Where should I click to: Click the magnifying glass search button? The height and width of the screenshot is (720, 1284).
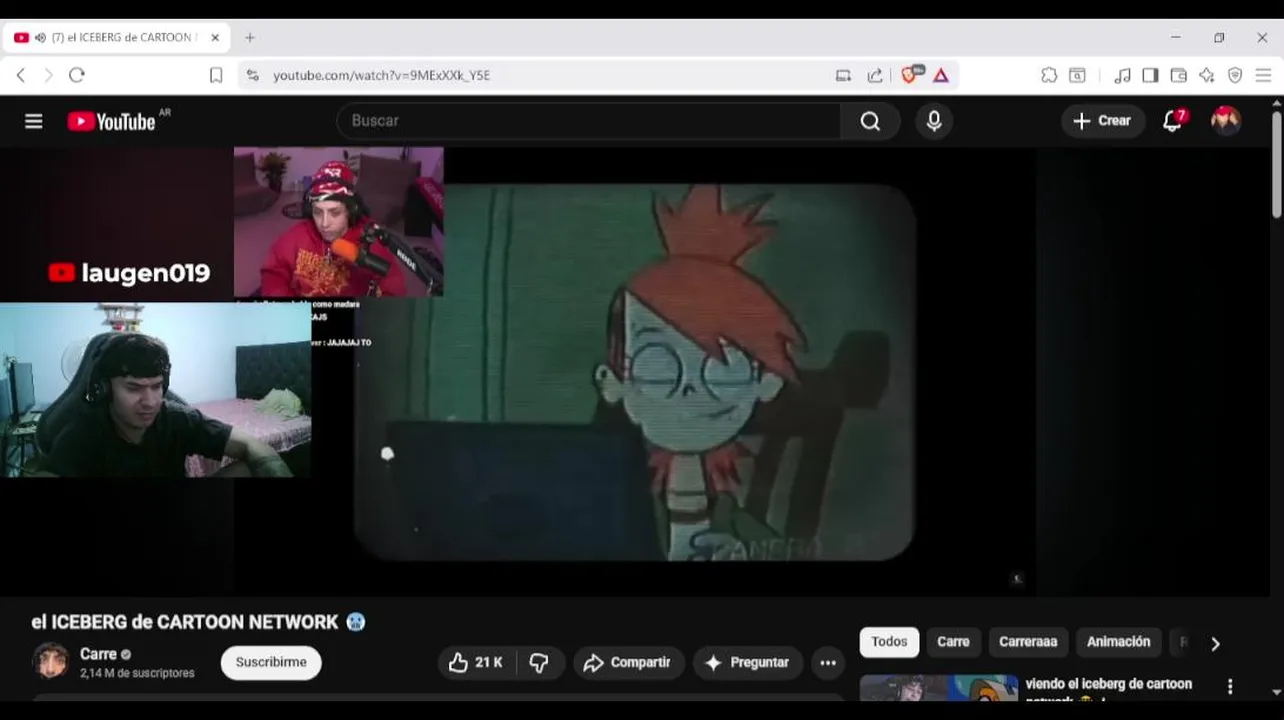tap(870, 121)
